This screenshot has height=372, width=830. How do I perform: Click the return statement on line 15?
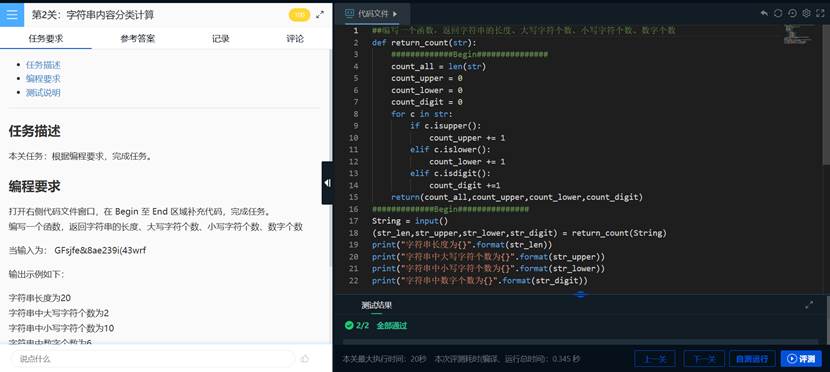(517, 197)
